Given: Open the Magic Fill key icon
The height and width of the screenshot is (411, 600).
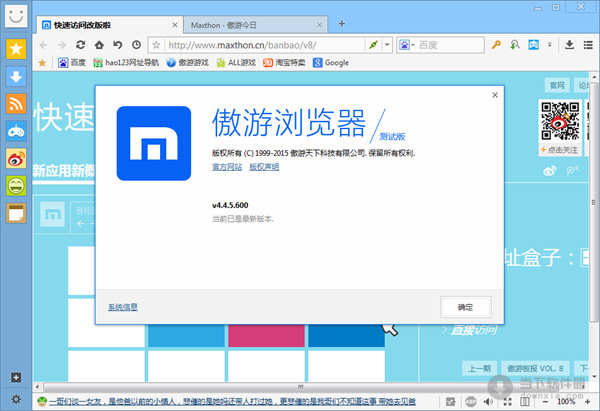Looking at the screenshot, I should (x=496, y=45).
